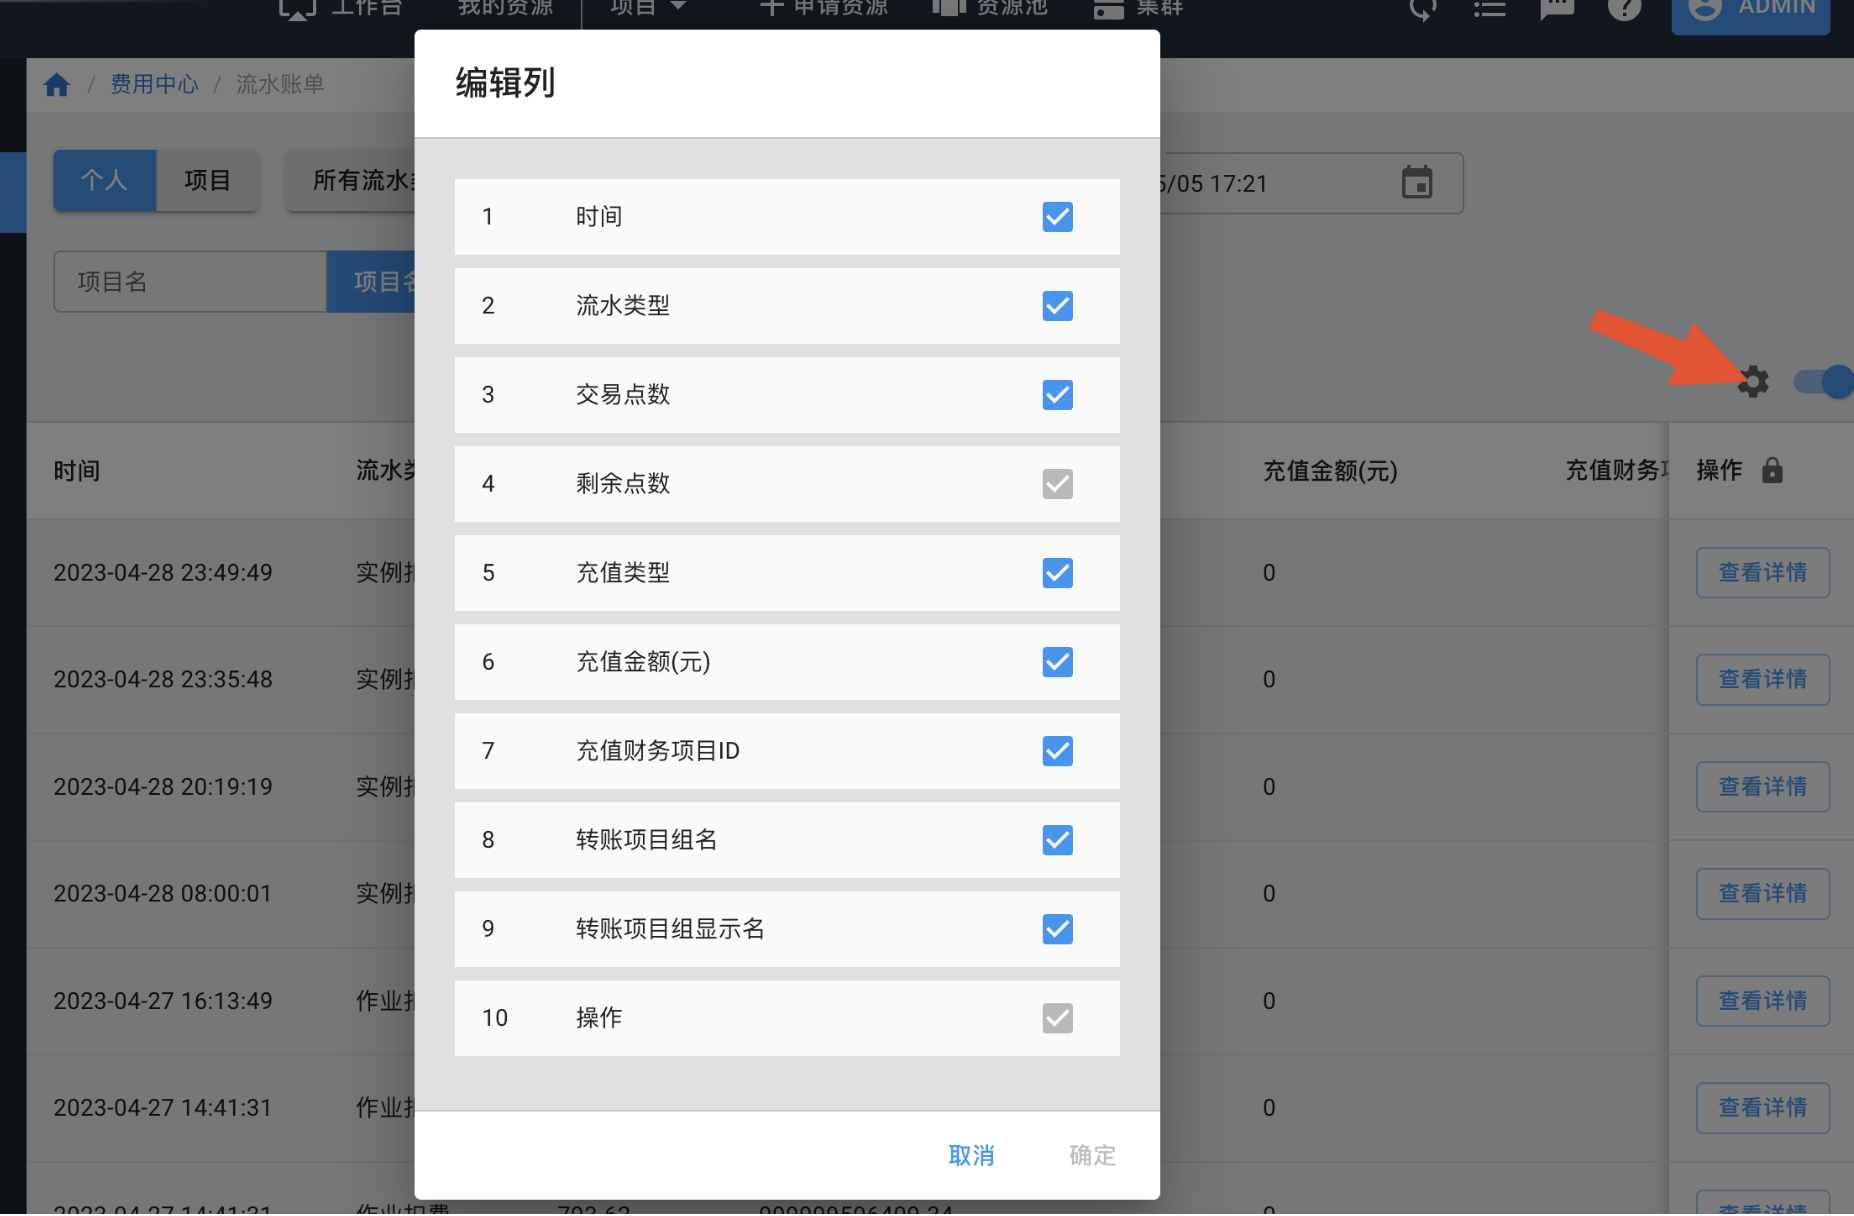The height and width of the screenshot is (1216, 1854).
Task: Open column settings with the gear icon
Action: [1752, 382]
